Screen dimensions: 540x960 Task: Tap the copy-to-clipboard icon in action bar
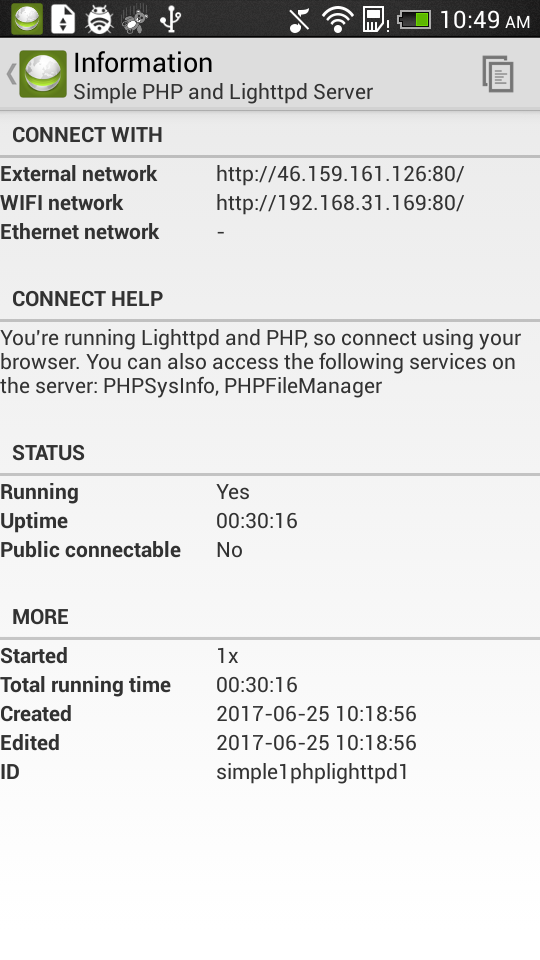point(497,74)
